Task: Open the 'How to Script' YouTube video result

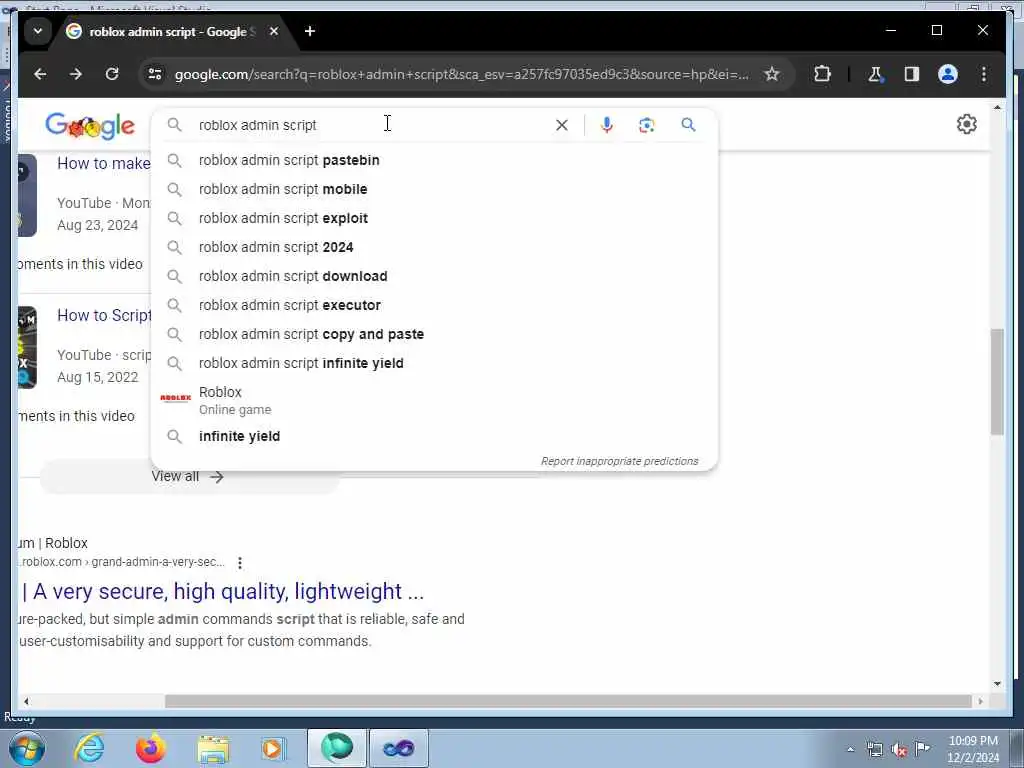Action: (104, 315)
